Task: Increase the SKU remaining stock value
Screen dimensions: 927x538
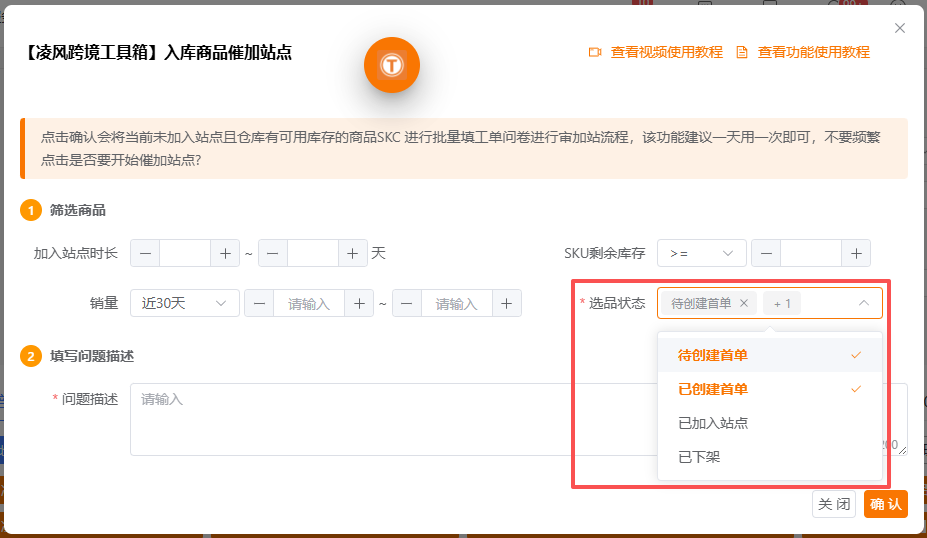Action: tap(856, 254)
